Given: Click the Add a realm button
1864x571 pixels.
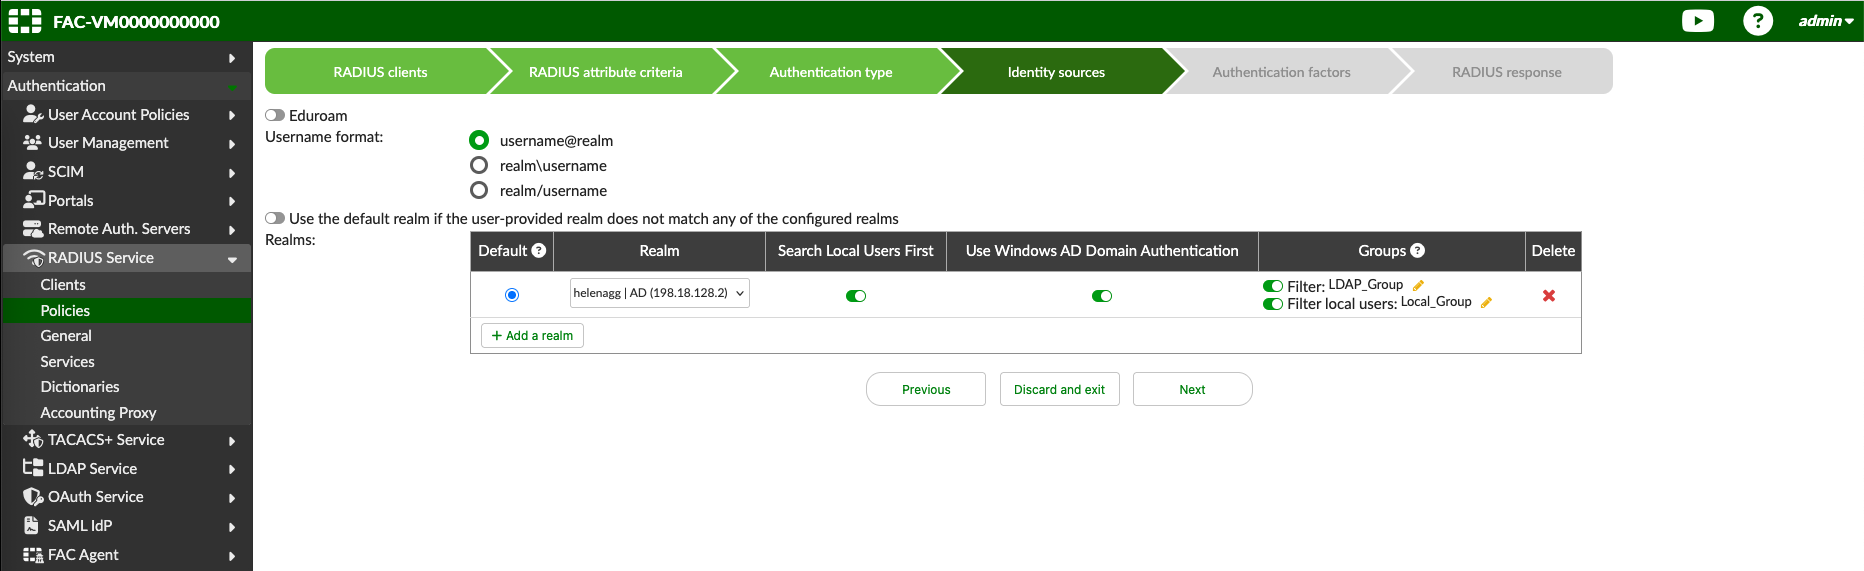Looking at the screenshot, I should [x=532, y=336].
